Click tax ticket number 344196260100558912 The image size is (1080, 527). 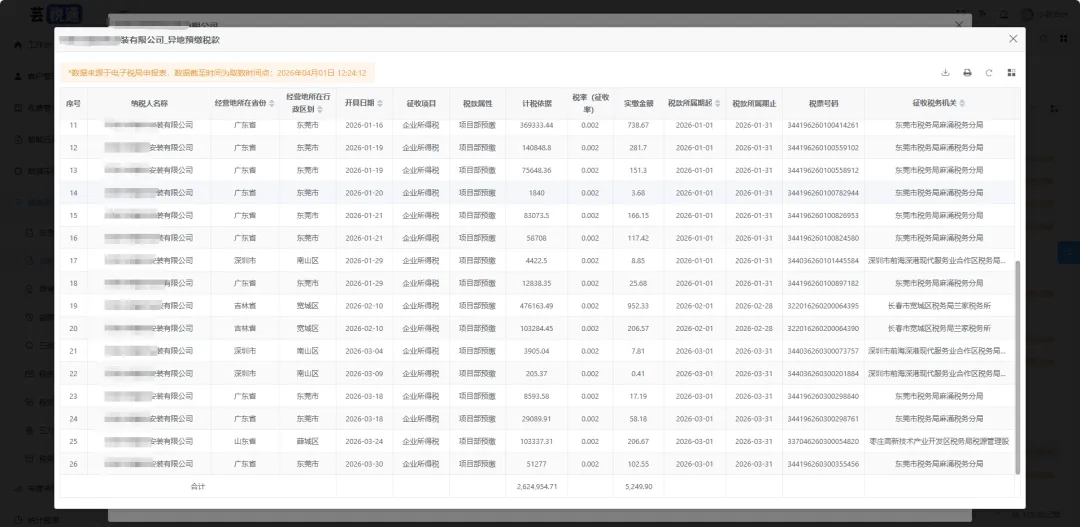[x=823, y=170]
